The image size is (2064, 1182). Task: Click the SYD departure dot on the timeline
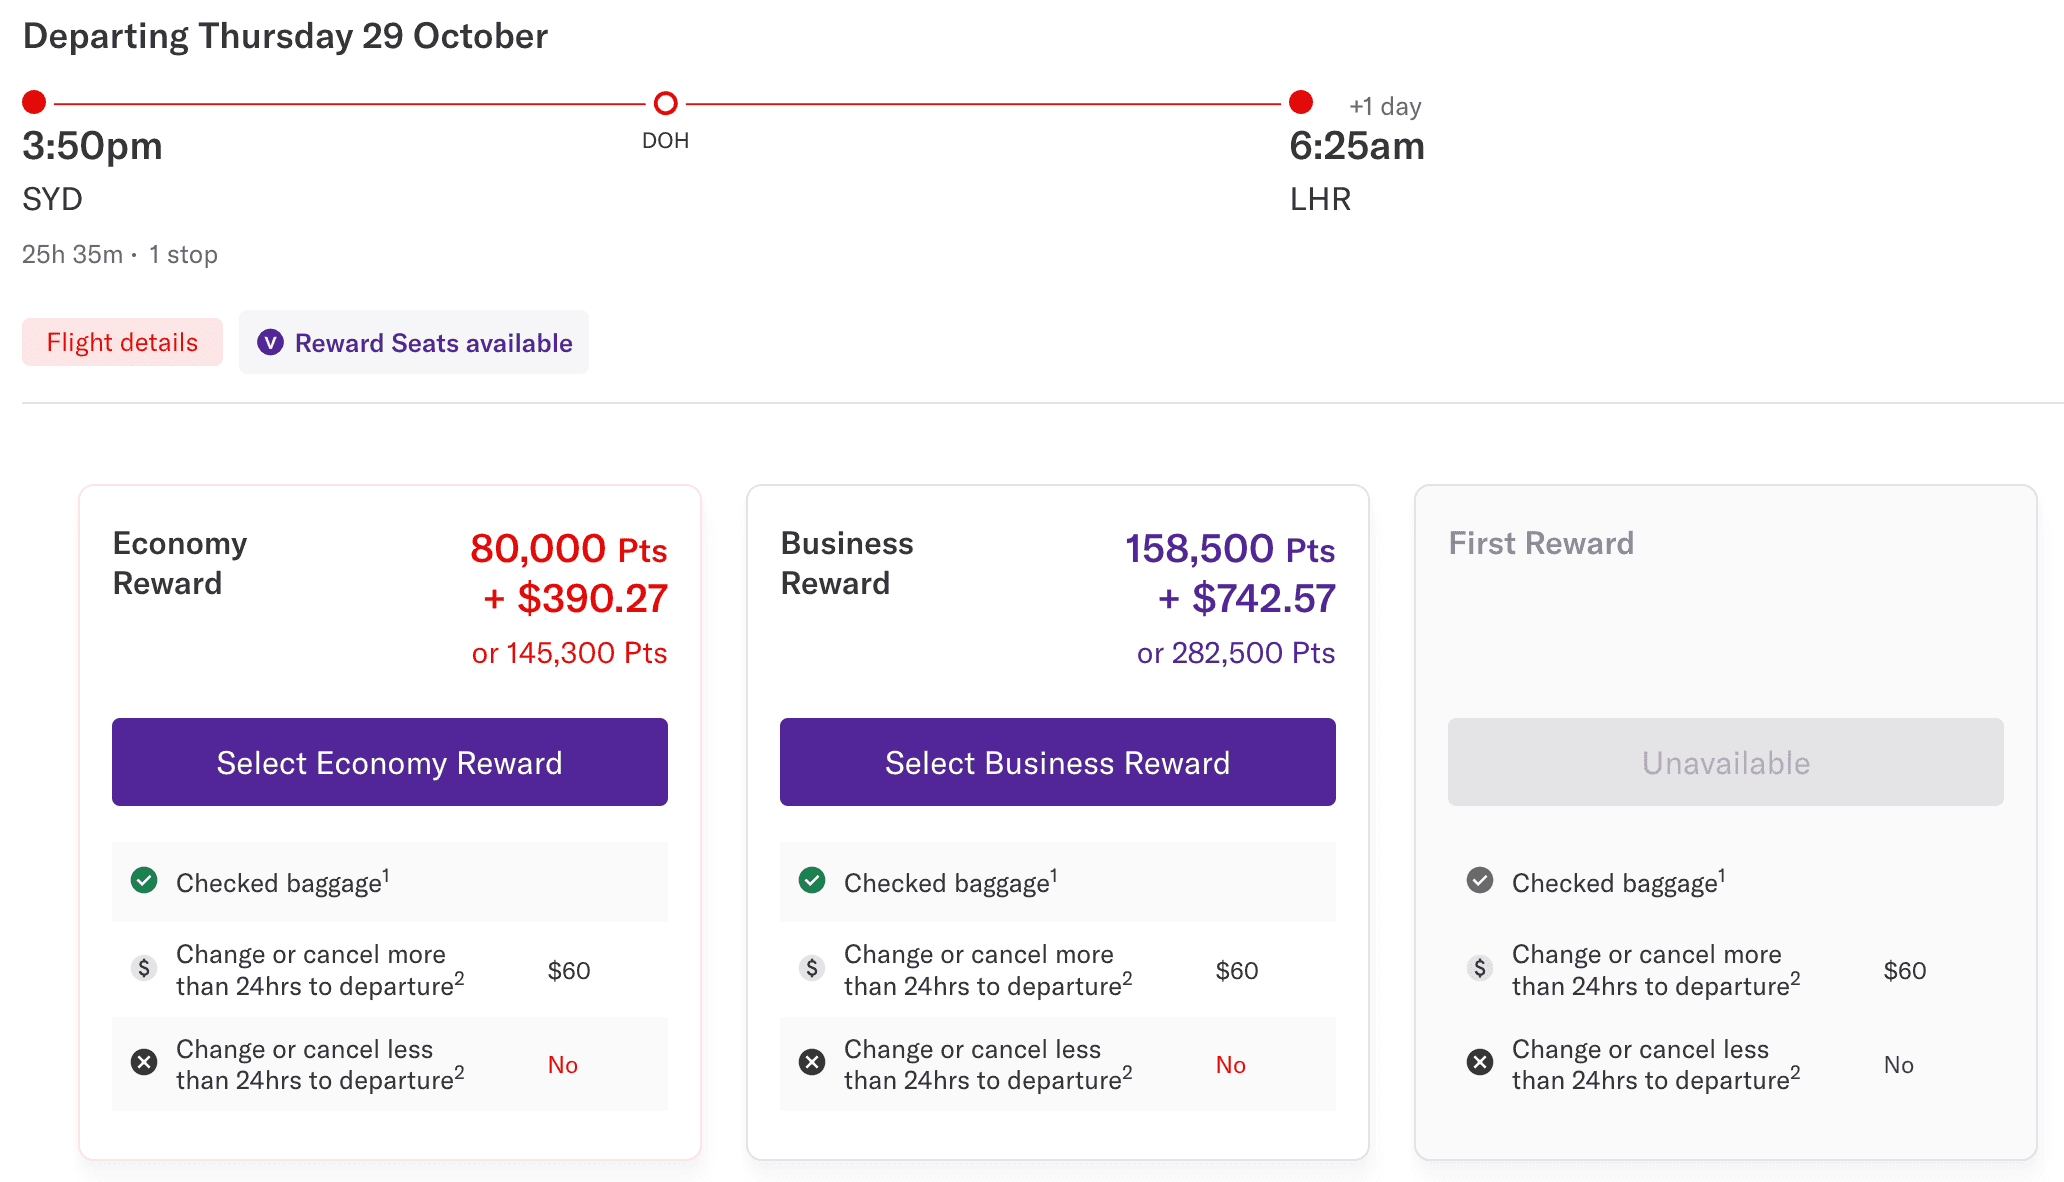(x=33, y=101)
